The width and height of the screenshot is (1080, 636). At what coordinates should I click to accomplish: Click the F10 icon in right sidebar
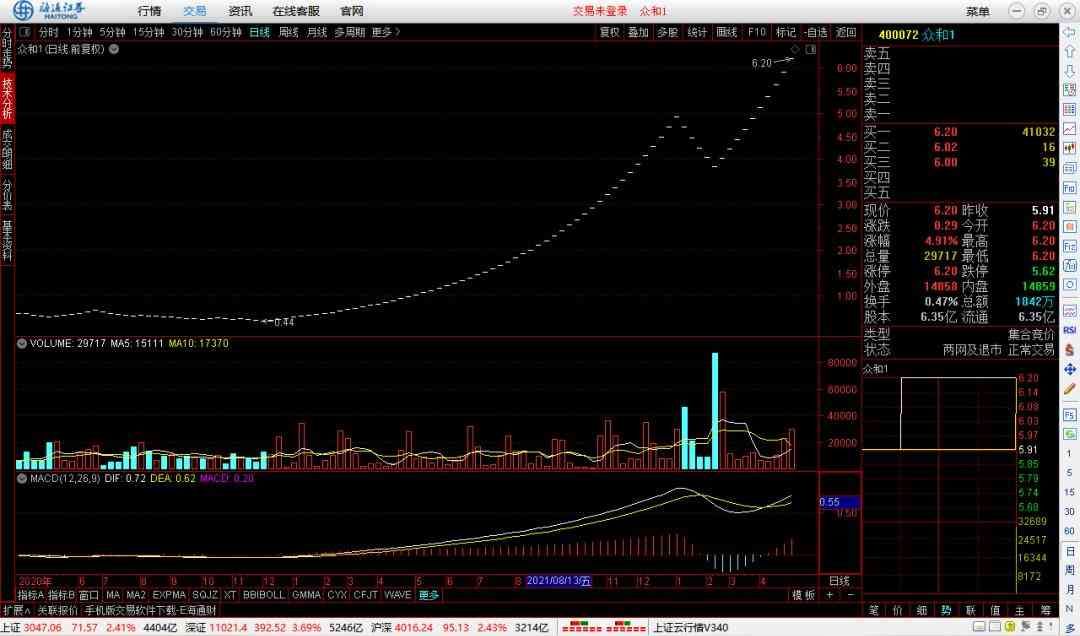1069,187
